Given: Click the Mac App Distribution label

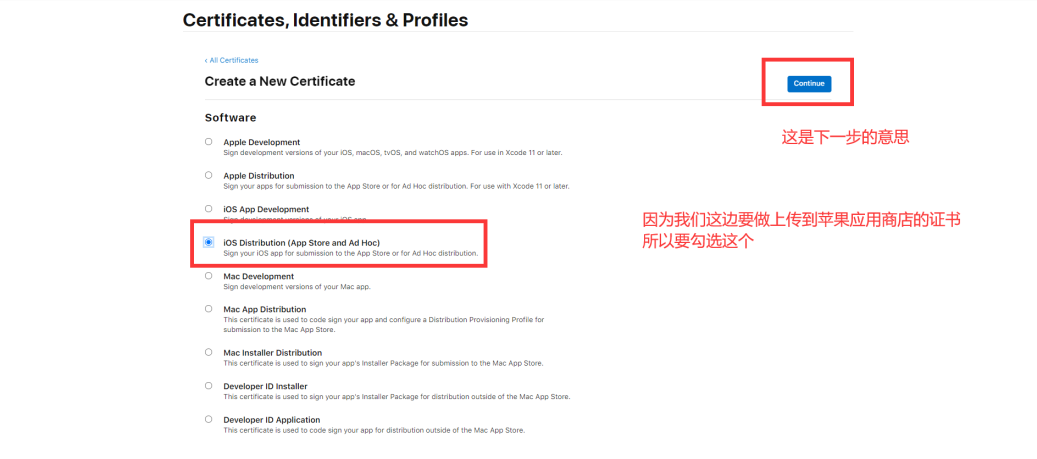Looking at the screenshot, I should pyautogui.click(x=265, y=309).
